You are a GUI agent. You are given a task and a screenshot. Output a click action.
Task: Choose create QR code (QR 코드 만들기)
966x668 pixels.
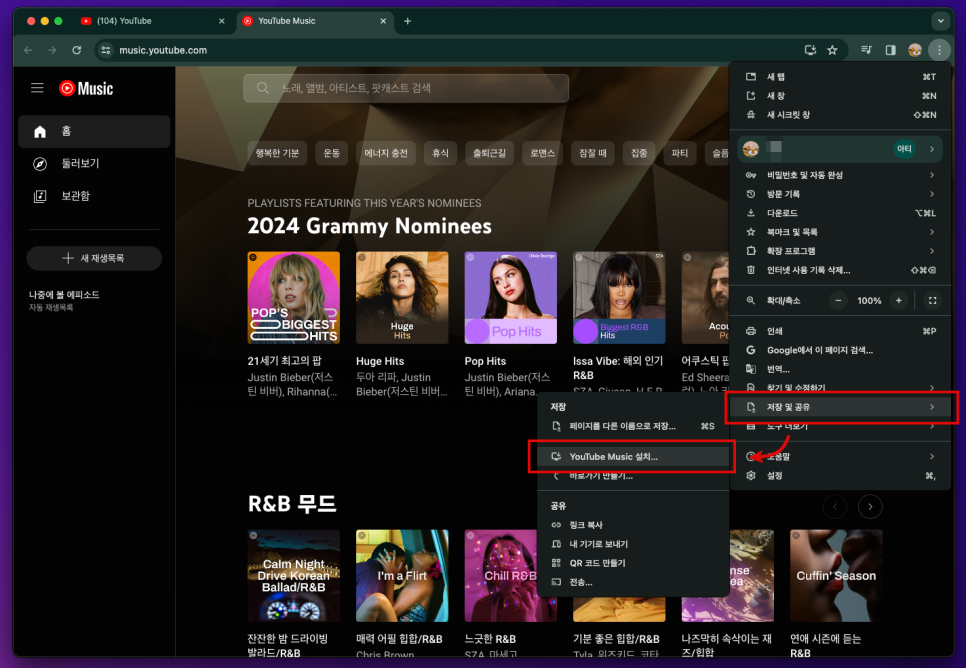point(633,563)
